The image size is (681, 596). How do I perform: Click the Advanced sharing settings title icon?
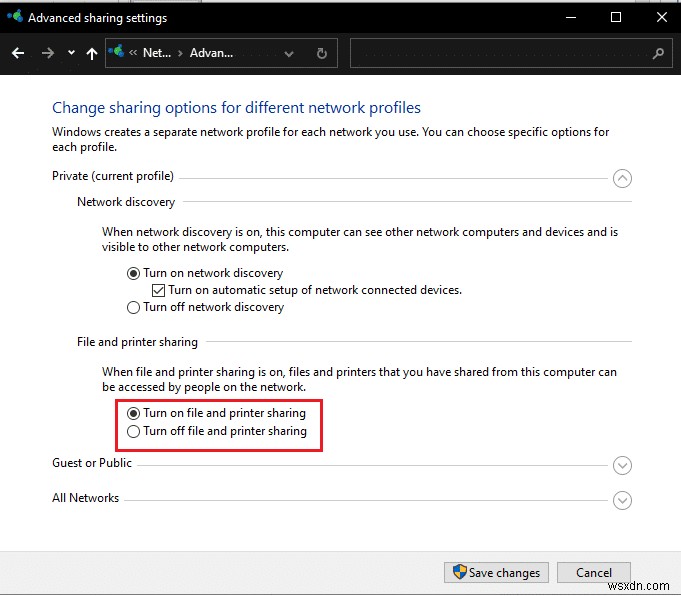(x=15, y=17)
